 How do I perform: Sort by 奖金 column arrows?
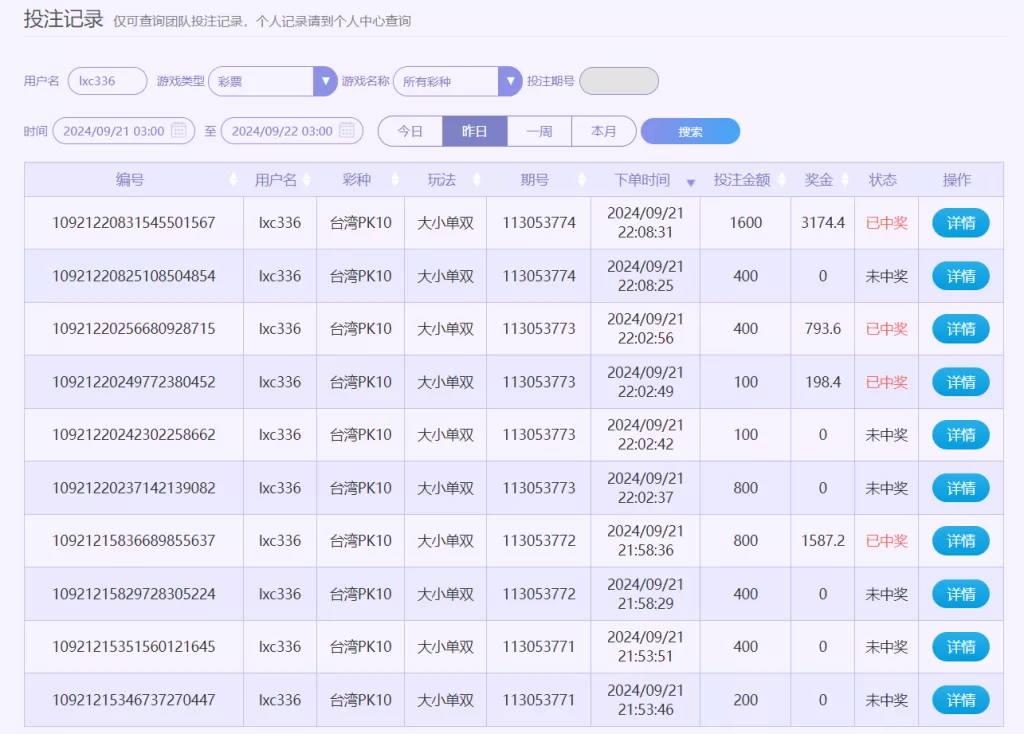[844, 180]
